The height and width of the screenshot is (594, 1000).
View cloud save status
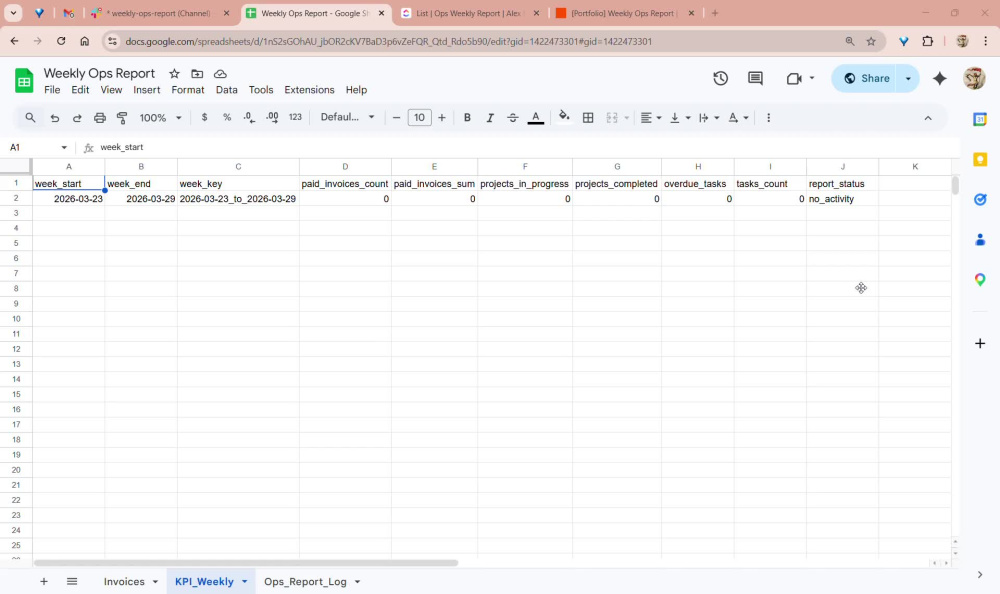[x=220, y=73]
